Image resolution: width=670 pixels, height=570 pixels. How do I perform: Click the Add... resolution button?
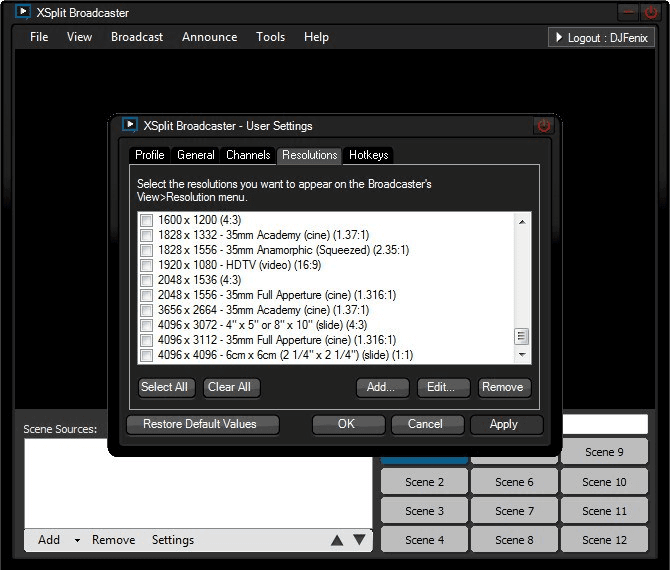382,388
